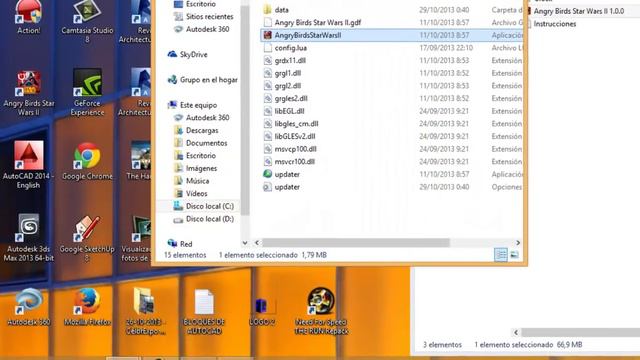Open the 26-10-2013 folder on desktop
Image resolution: width=640 pixels, height=360 pixels.
point(145,311)
